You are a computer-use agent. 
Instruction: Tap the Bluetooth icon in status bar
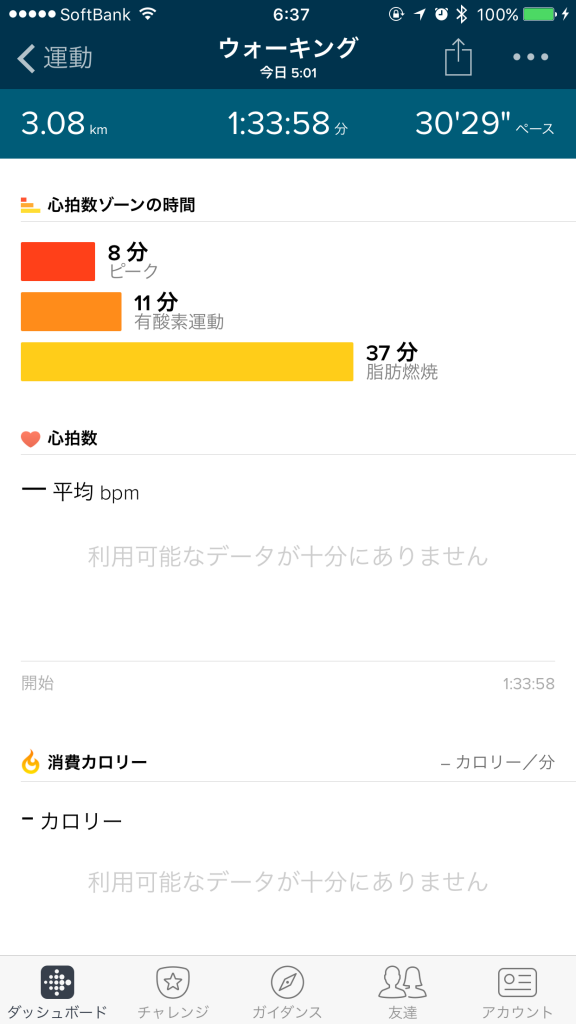[462, 14]
